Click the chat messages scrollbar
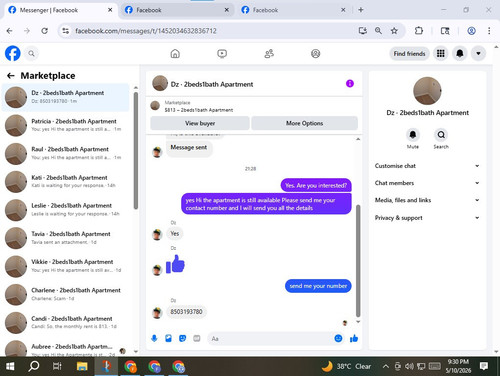 tap(358, 260)
